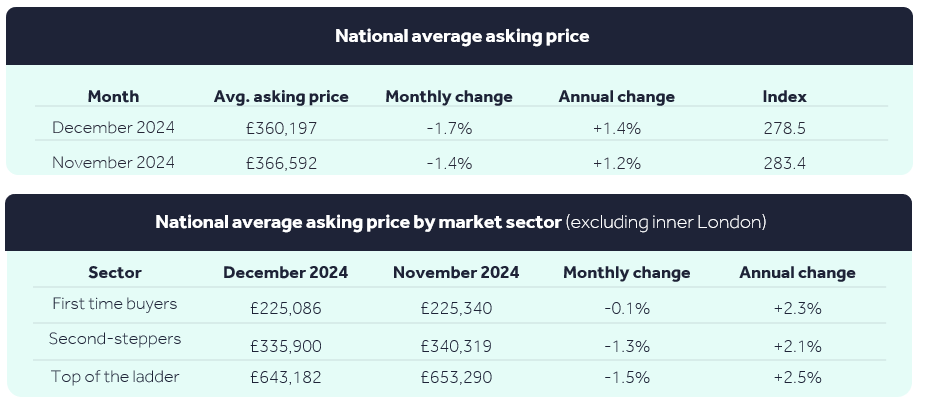The width and height of the screenshot is (925, 398).
Task: Click the market sector table title banner
Action: 459,222
